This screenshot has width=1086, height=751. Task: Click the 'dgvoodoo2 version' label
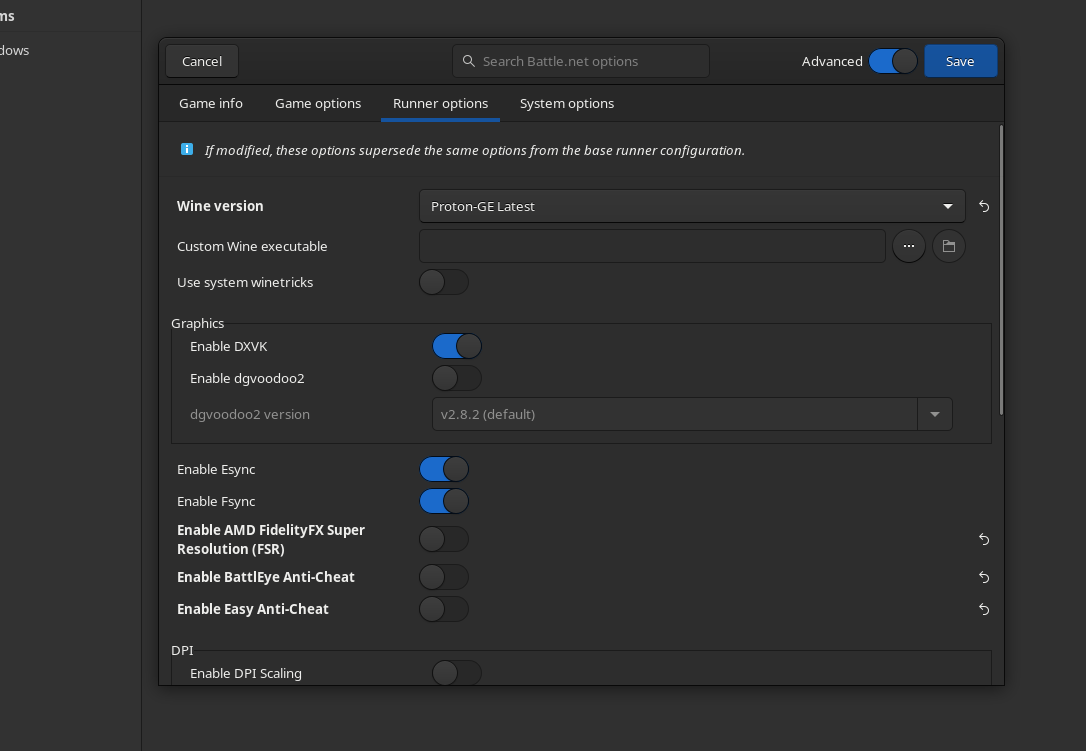(x=249, y=414)
